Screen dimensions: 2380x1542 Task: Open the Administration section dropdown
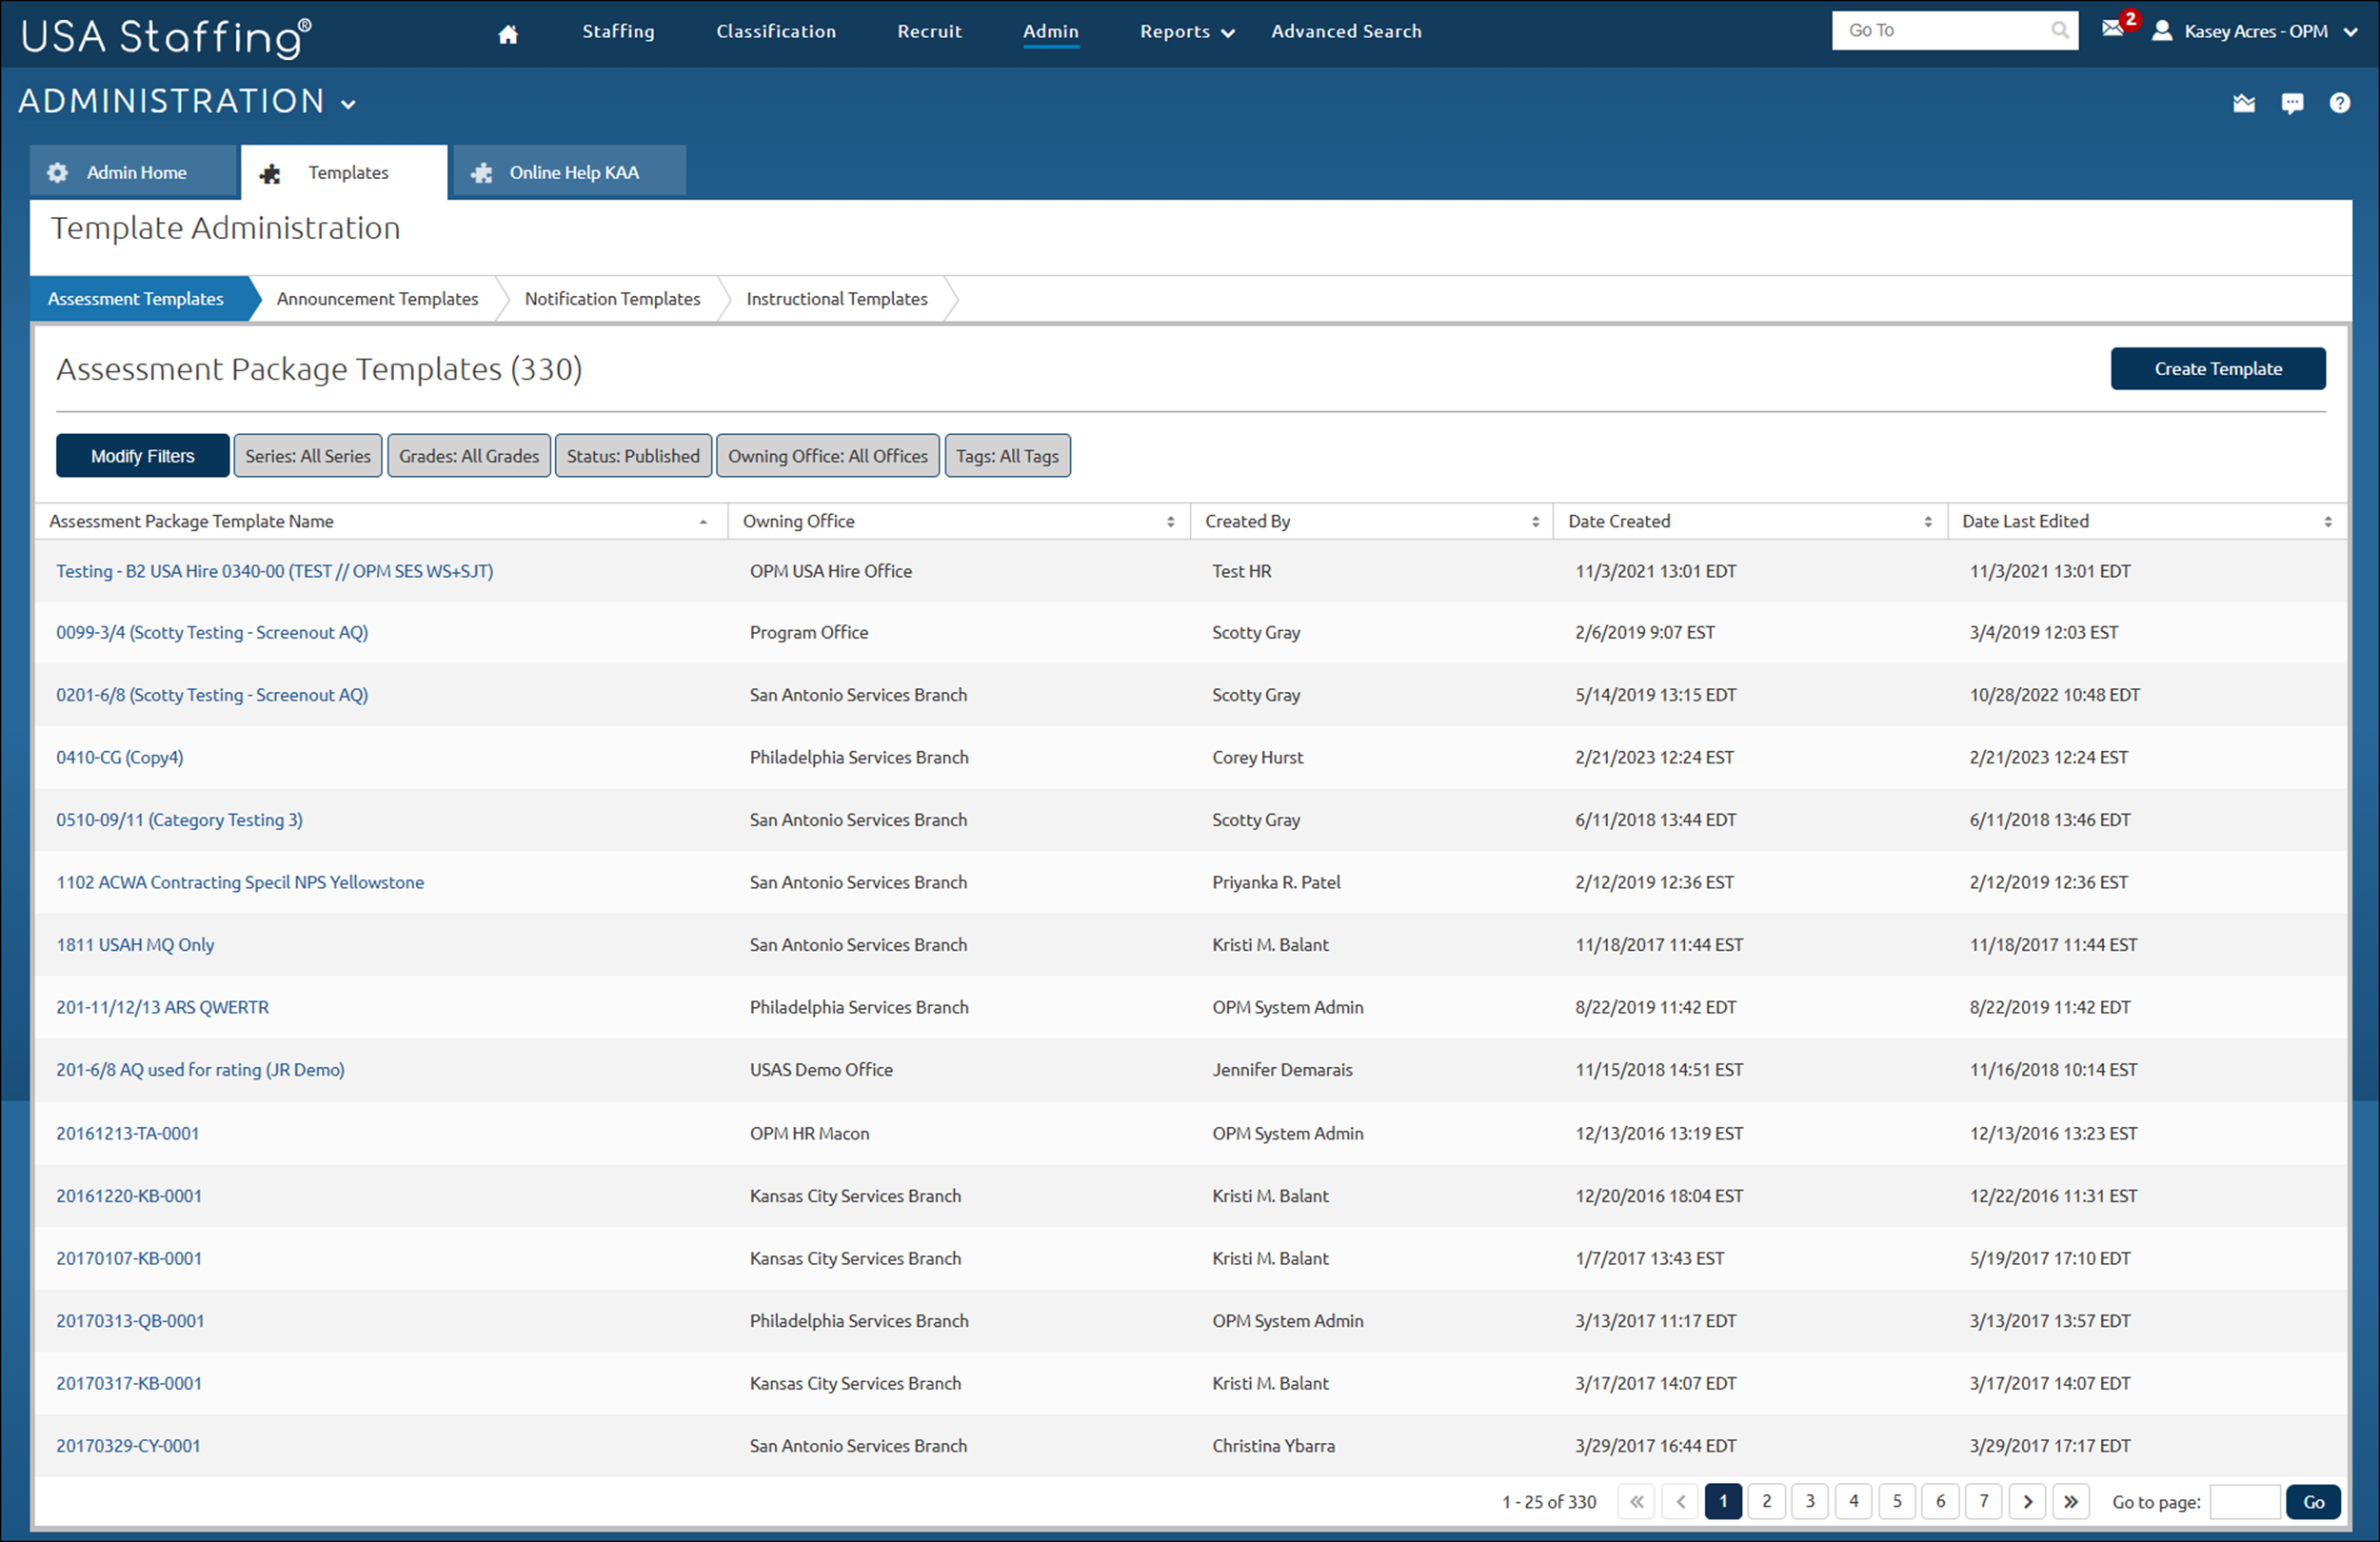point(348,102)
